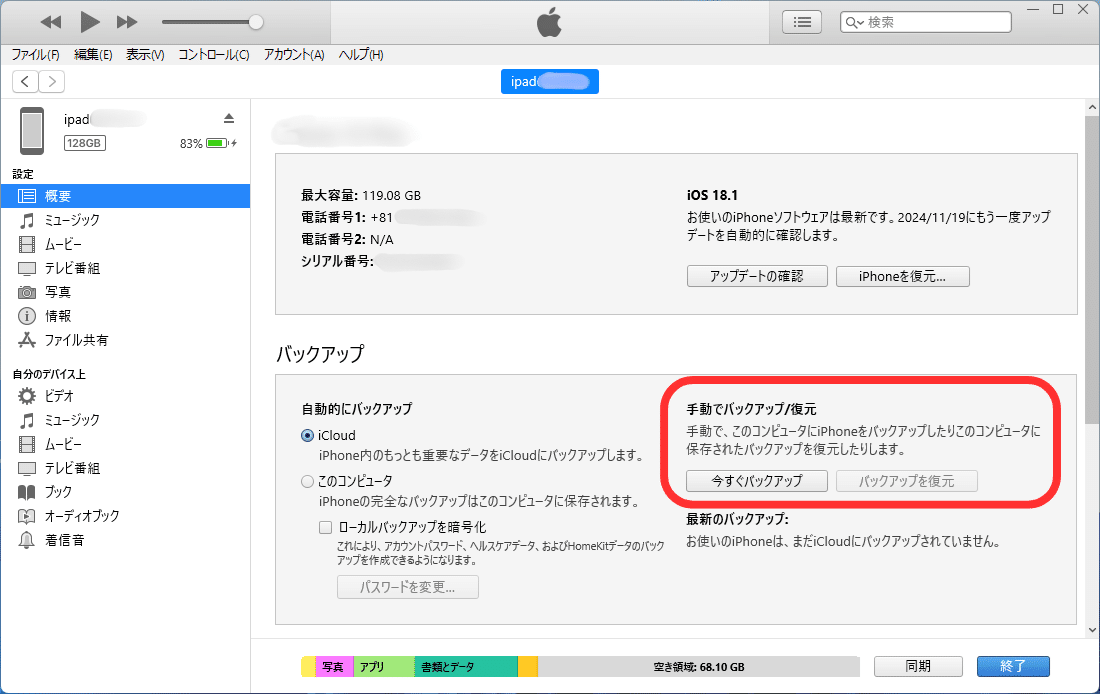
Task: Click the 空き領域: 68.10 GB segment
Action: (699, 667)
